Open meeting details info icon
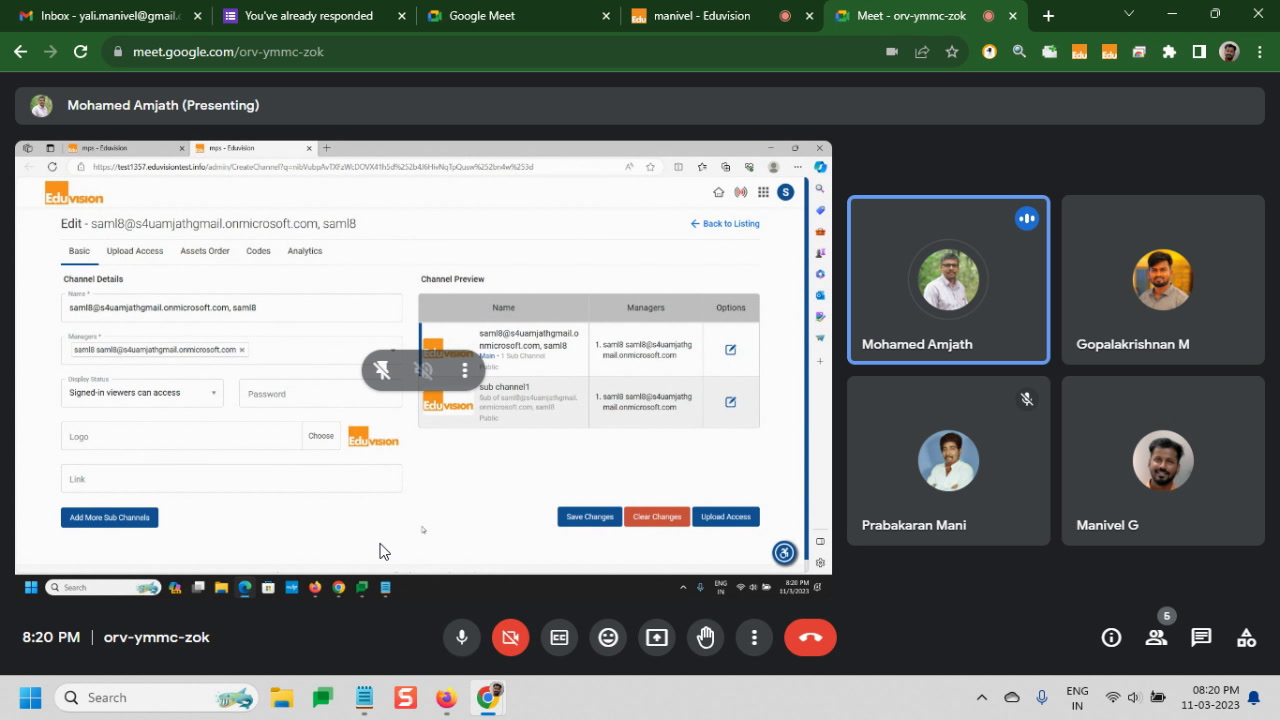Image resolution: width=1280 pixels, height=720 pixels. [x=1111, y=637]
